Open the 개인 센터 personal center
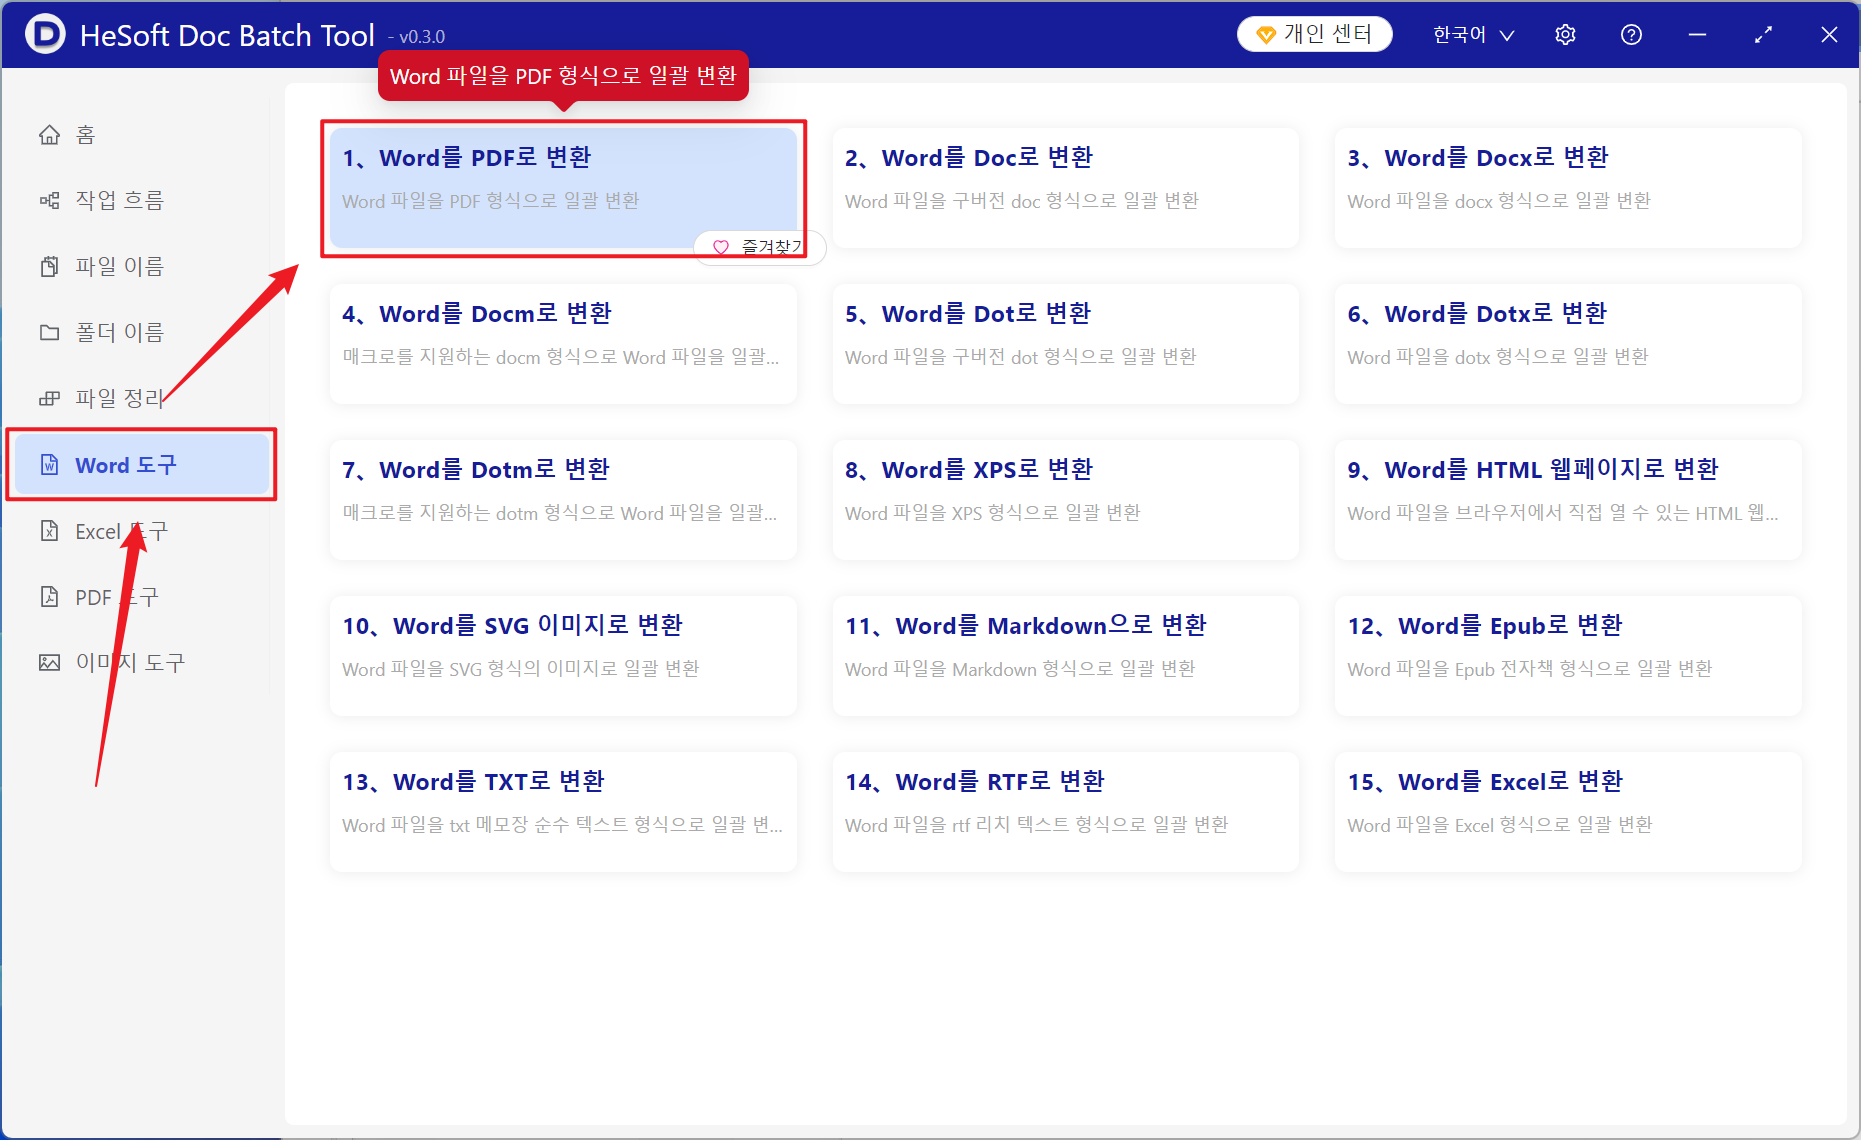Screen dimensions: 1861x1140 tap(1315, 34)
